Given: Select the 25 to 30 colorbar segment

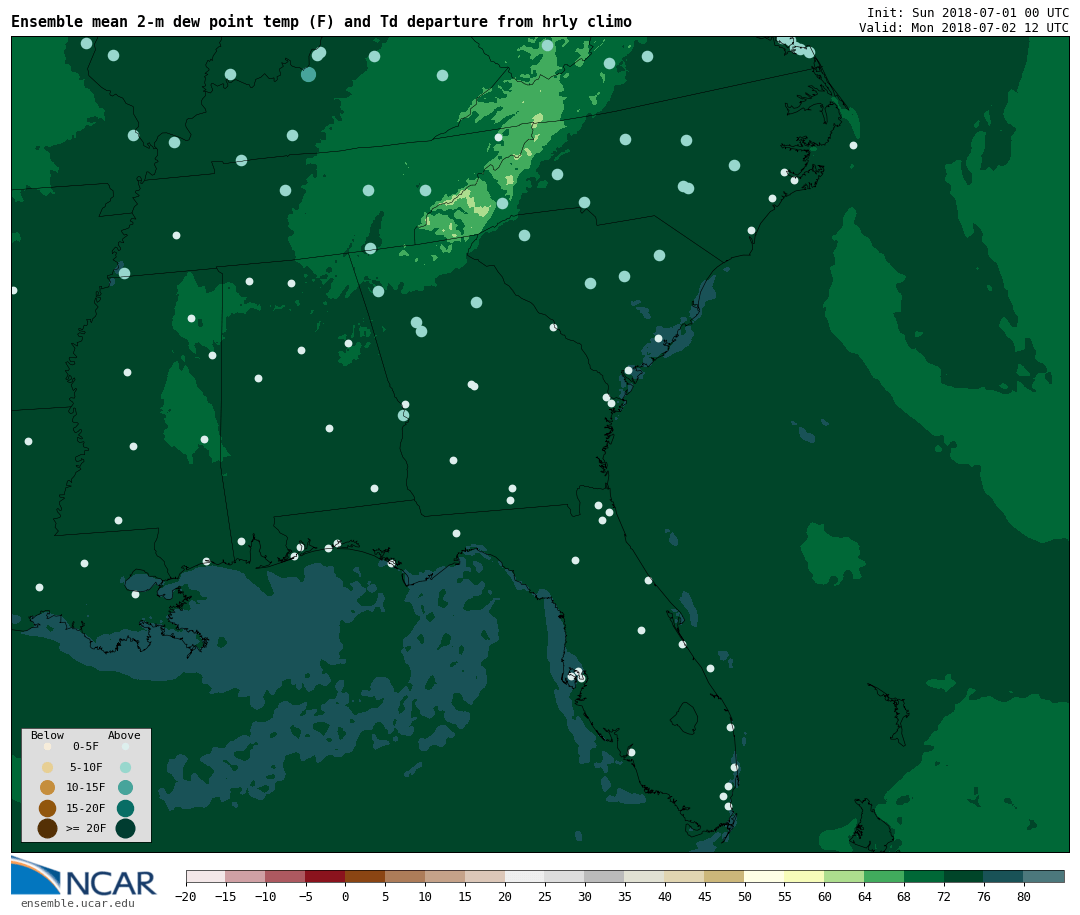Looking at the screenshot, I should 565,876.
